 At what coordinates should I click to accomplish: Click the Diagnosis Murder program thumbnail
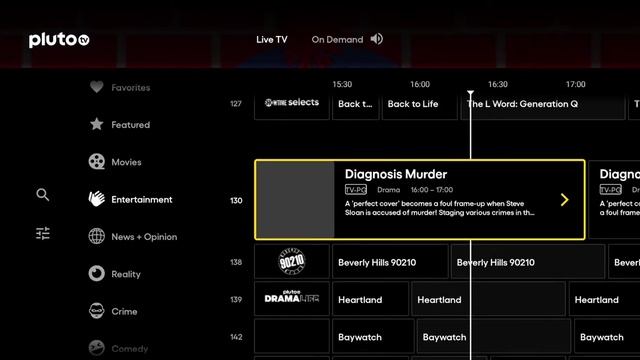296,200
